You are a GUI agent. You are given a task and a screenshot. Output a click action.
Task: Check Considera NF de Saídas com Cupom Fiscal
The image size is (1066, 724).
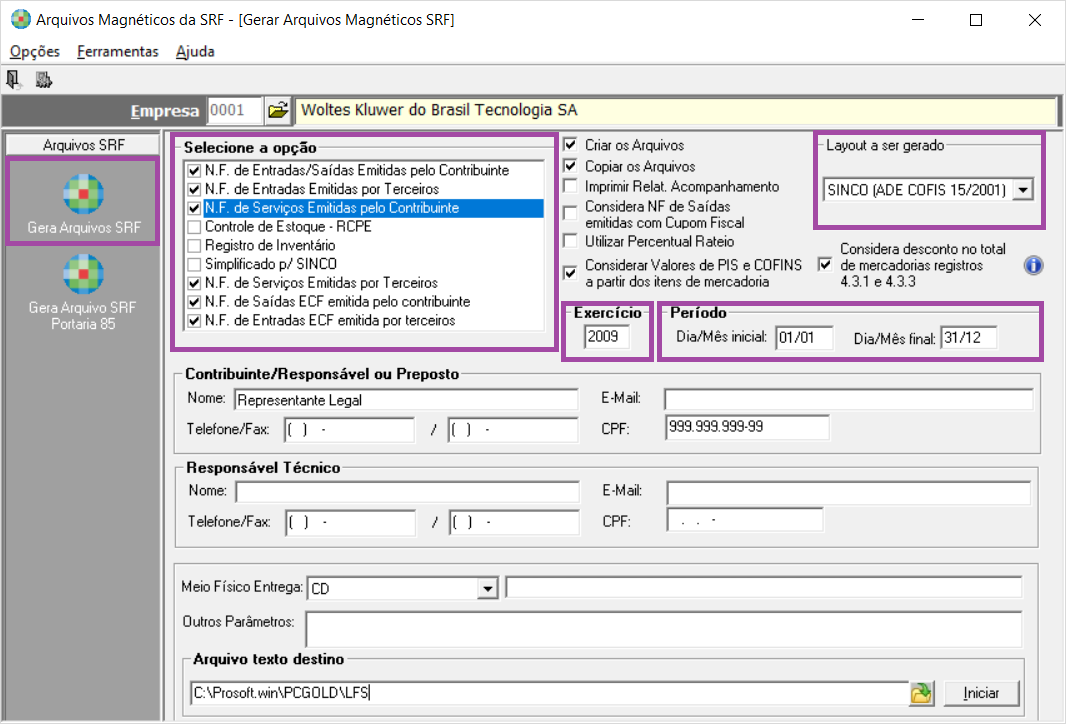[570, 213]
